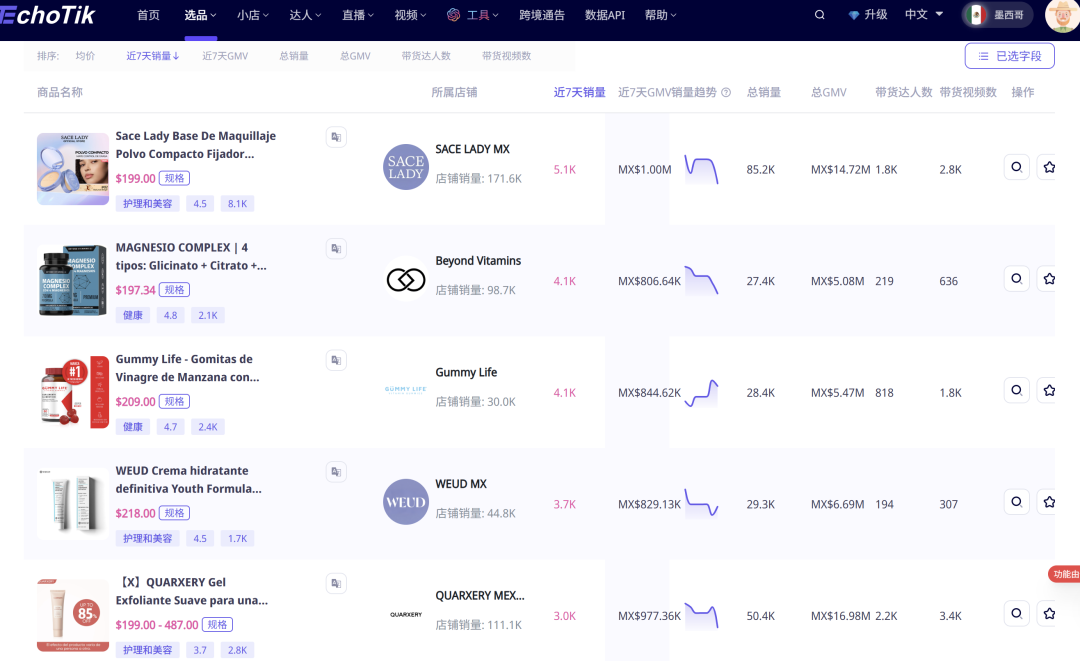Click the 升级 upgrade link

(867, 15)
